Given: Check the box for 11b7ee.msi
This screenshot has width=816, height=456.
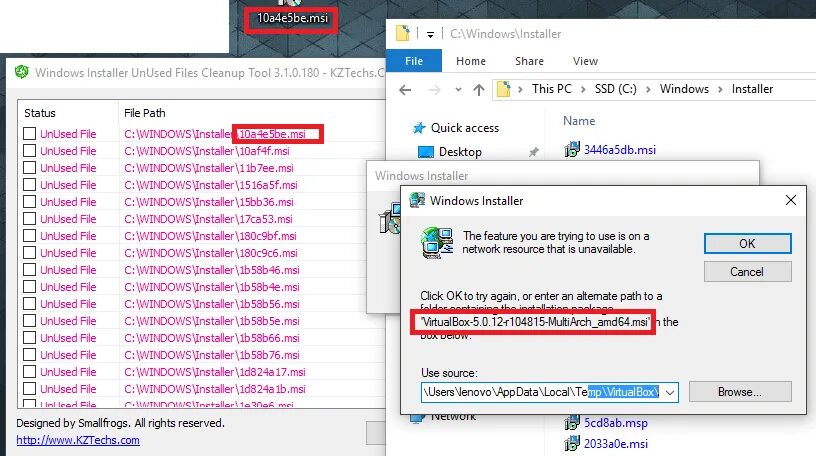Looking at the screenshot, I should [30, 168].
